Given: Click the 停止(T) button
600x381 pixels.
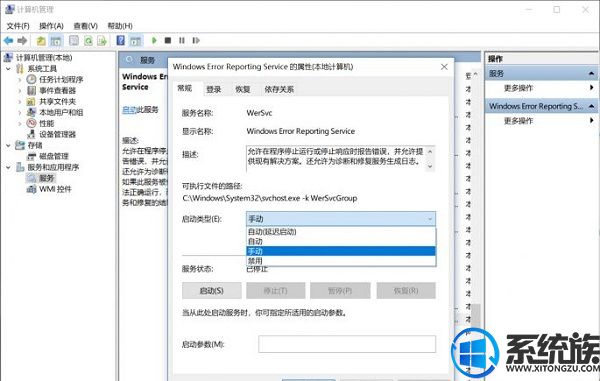Looking at the screenshot, I should (x=276, y=291).
